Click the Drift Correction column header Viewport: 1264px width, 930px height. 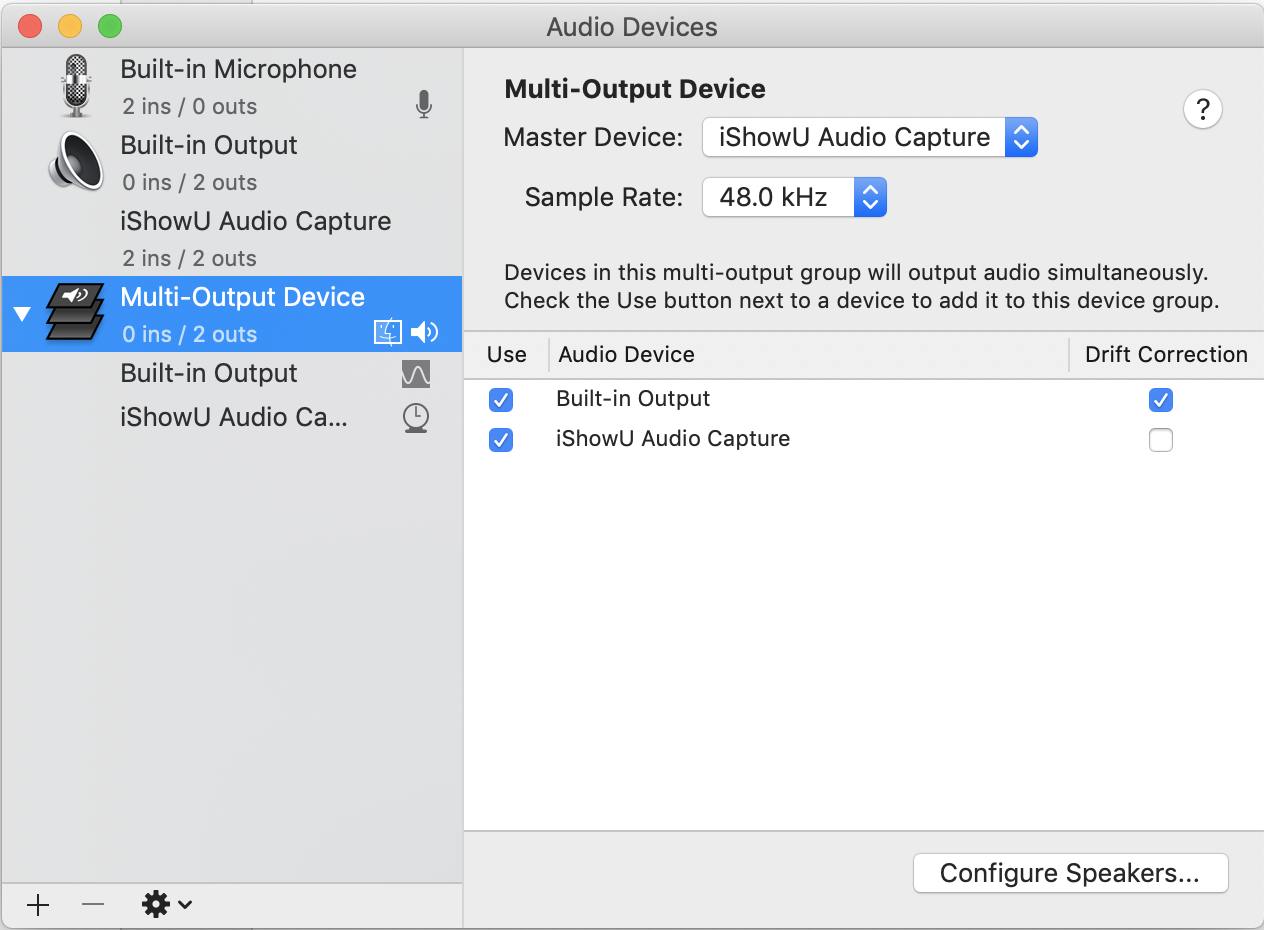[x=1166, y=355]
